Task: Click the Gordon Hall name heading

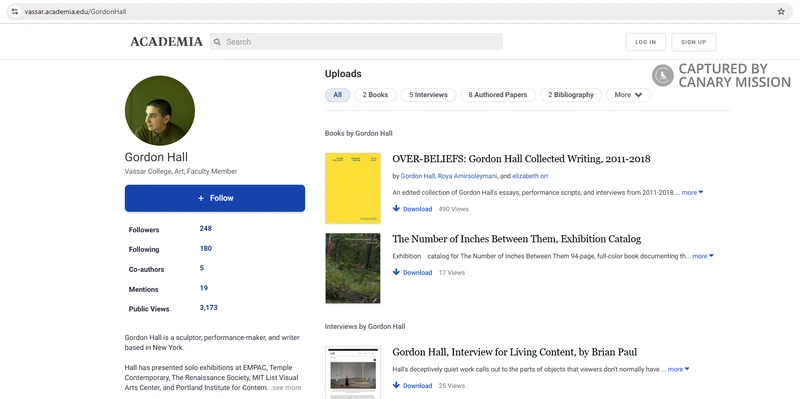Action: (x=156, y=157)
